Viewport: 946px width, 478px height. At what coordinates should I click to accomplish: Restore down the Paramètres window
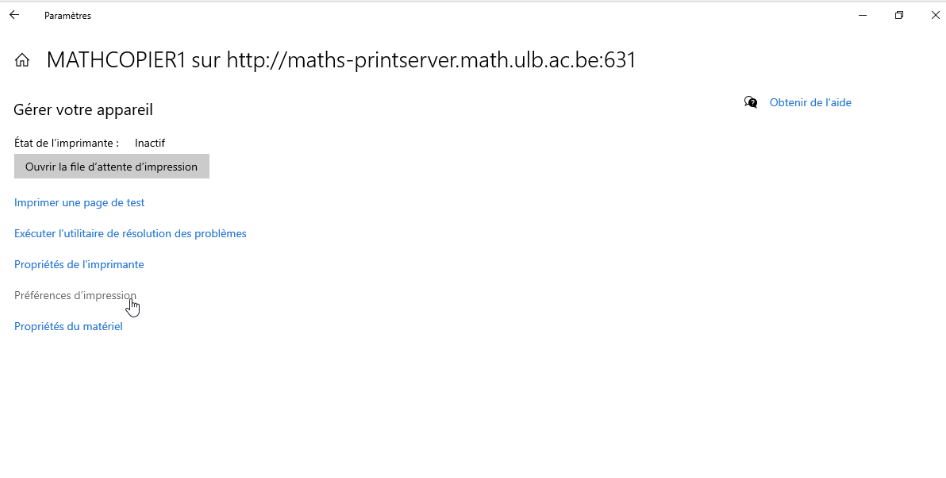pyautogui.click(x=899, y=15)
